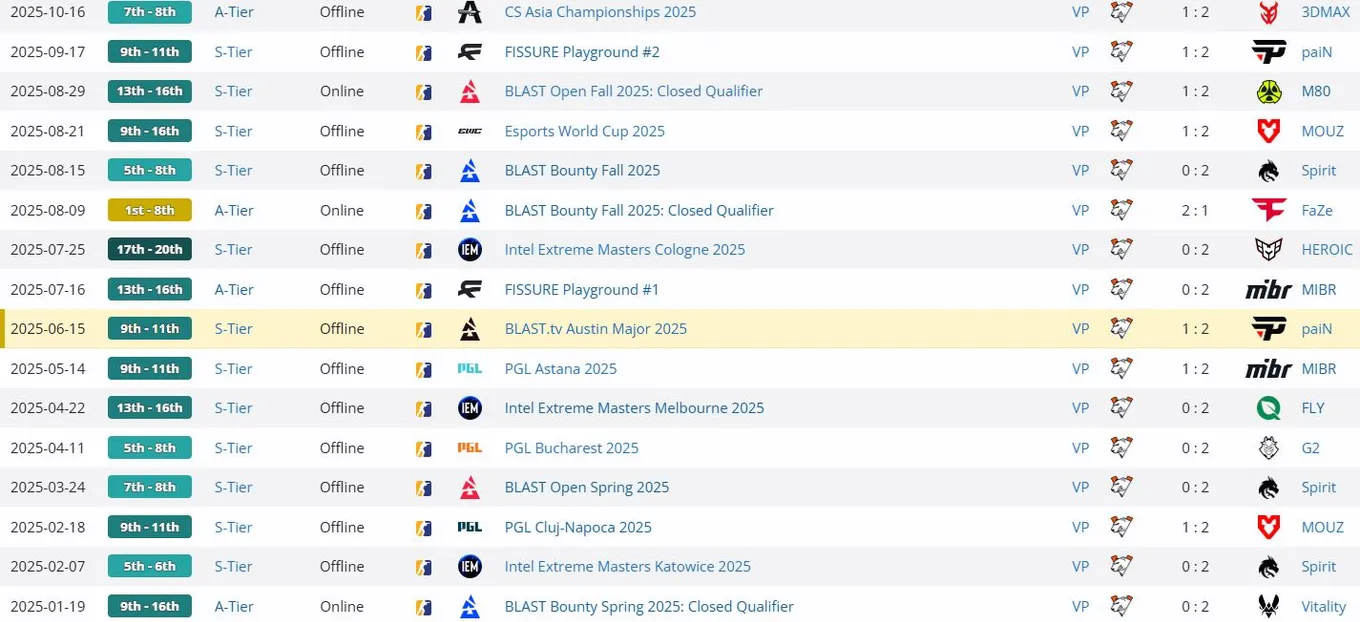Click the date 2025-04-22
This screenshot has height=622, width=1360.
pos(48,408)
